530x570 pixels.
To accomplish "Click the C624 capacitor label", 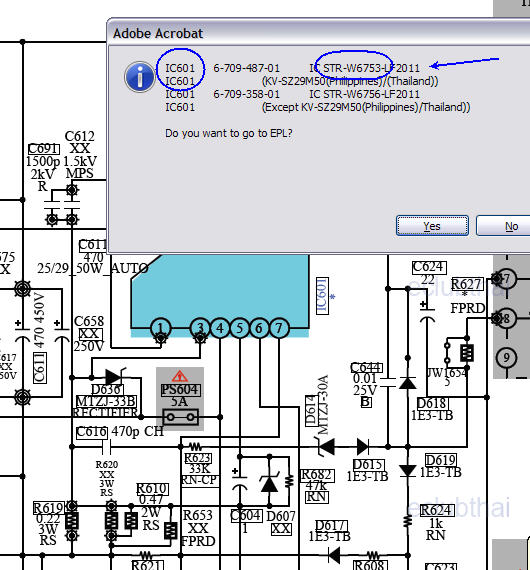I will pyautogui.click(x=429, y=267).
